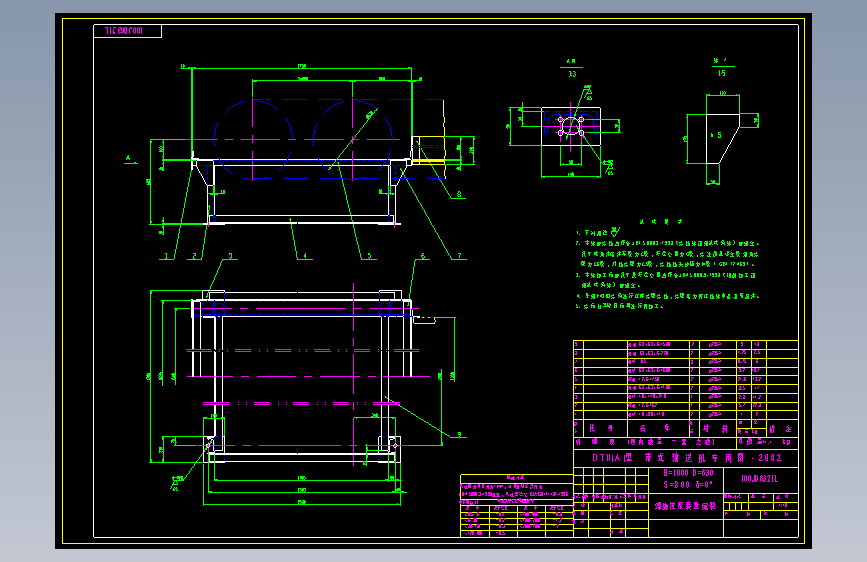Click the drawing number in the title block
867x562 pixels.
coord(760,479)
